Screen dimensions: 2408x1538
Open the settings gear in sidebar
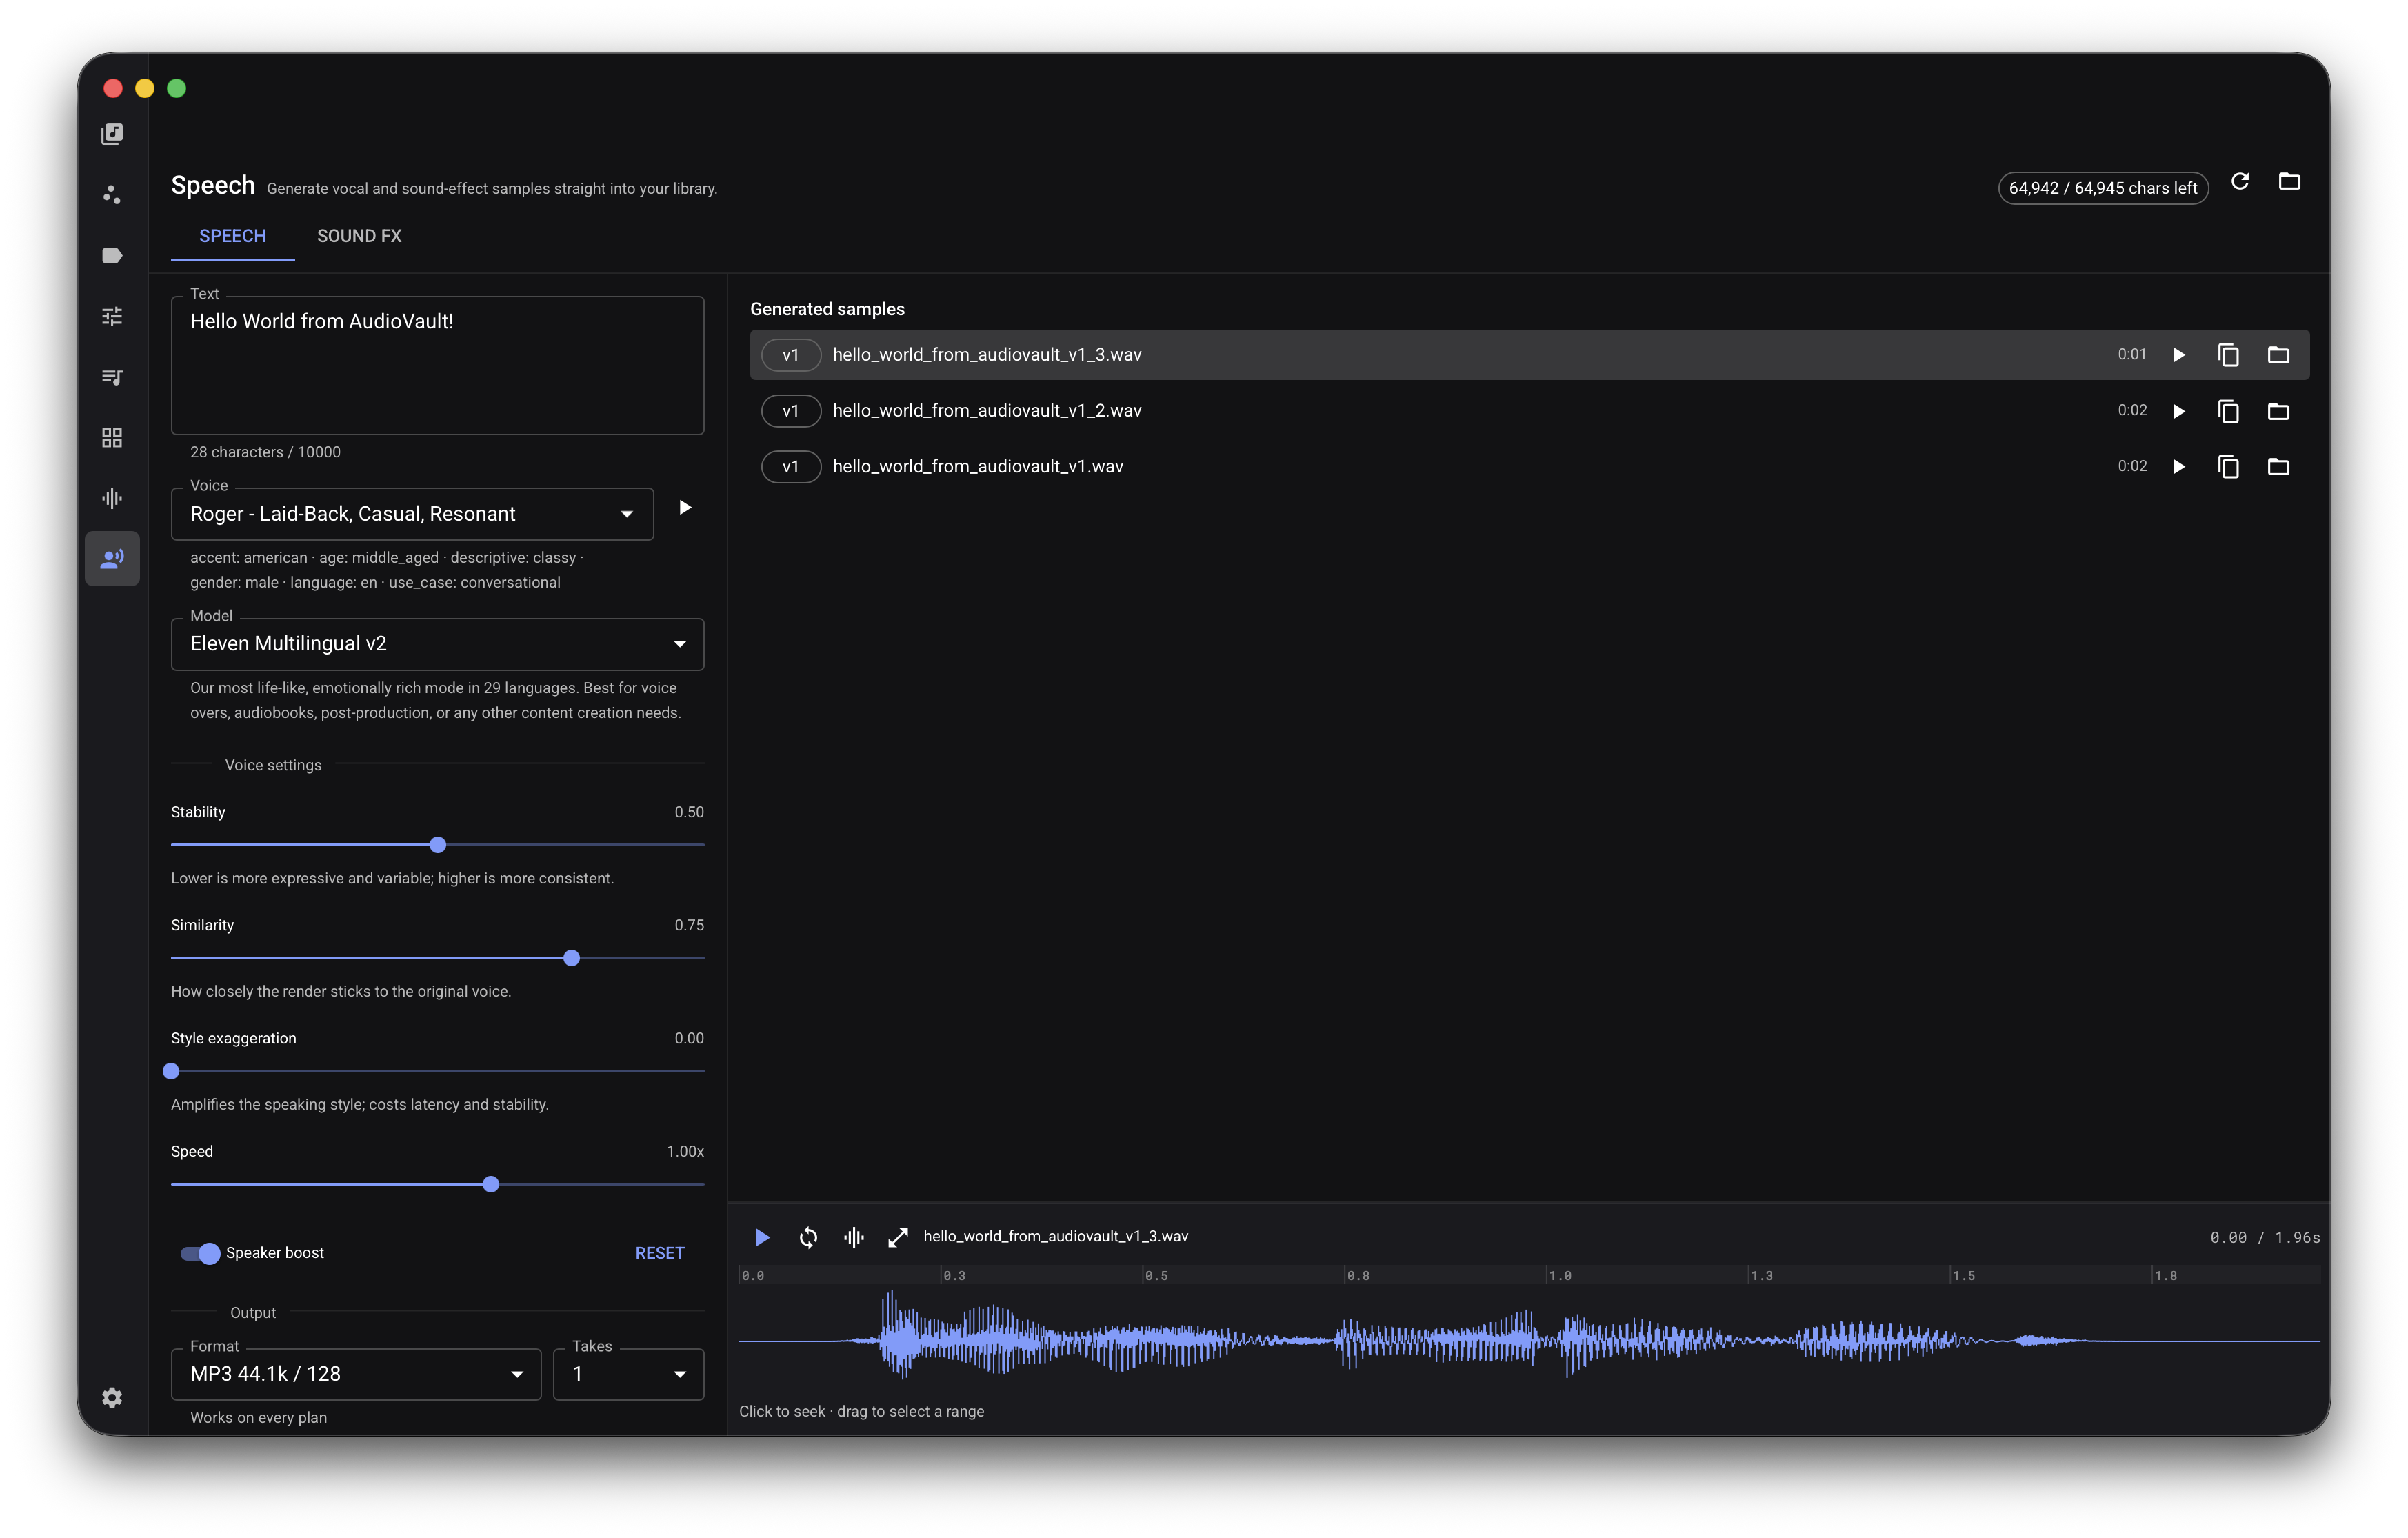(x=112, y=1397)
